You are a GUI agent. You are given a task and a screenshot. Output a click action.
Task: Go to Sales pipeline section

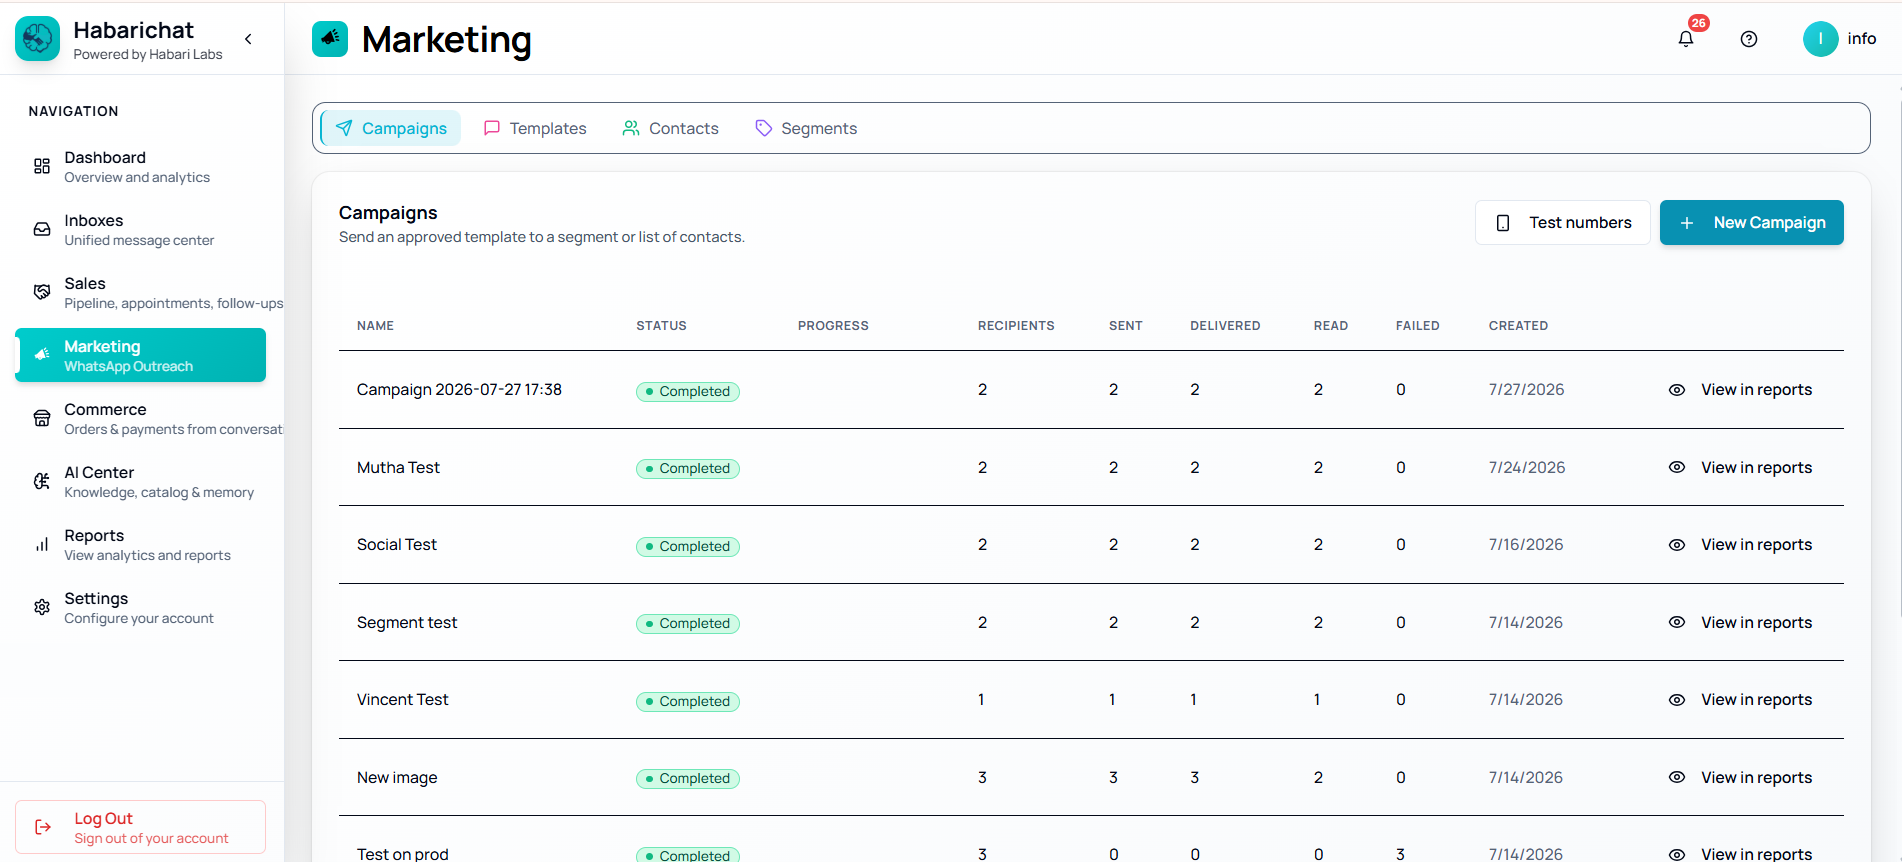tap(140, 292)
